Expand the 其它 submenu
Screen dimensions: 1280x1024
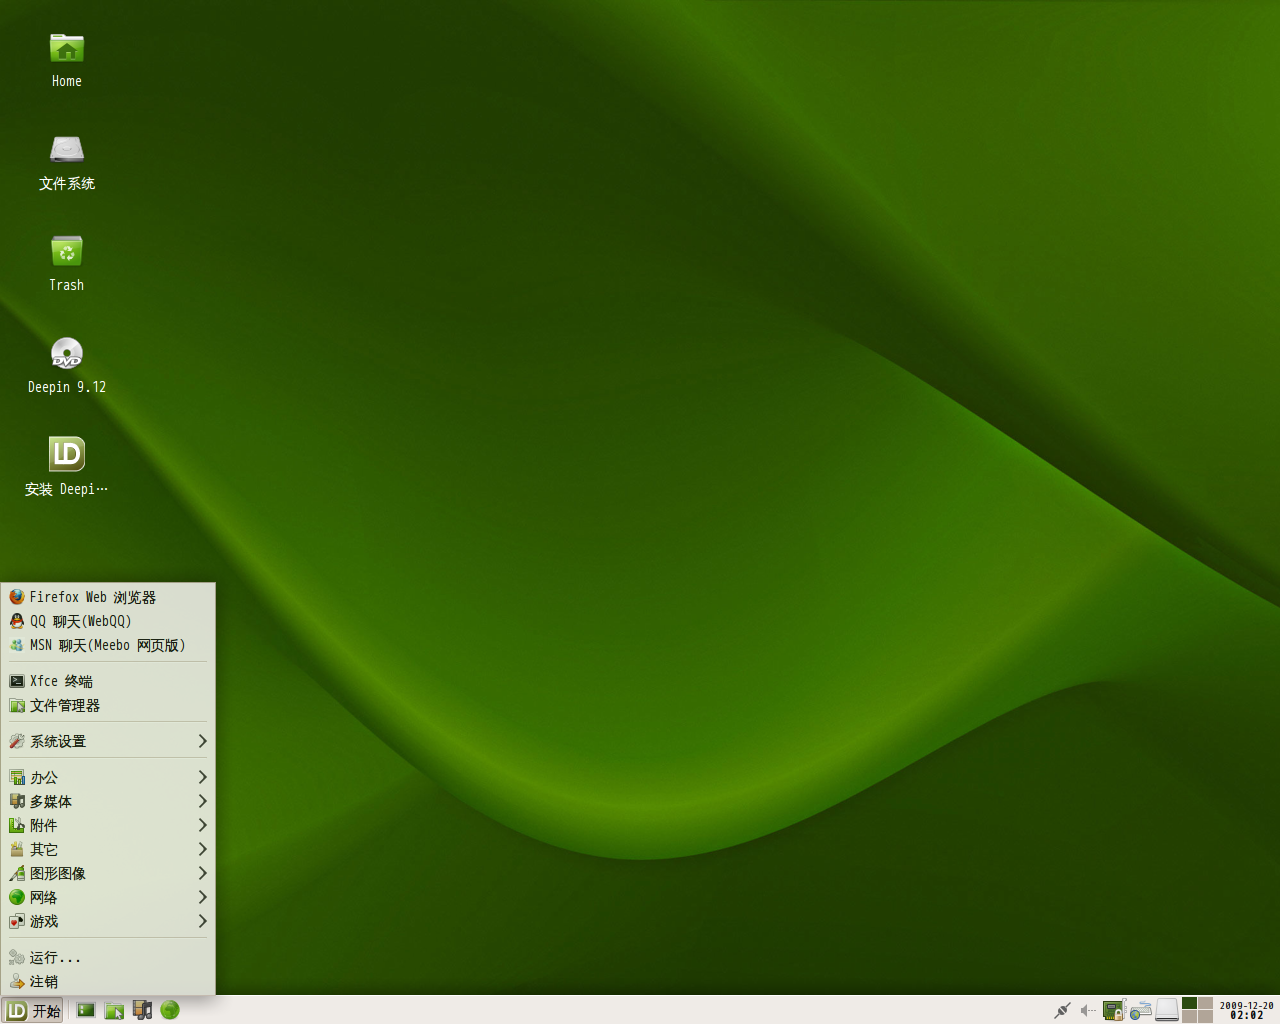click(108, 849)
